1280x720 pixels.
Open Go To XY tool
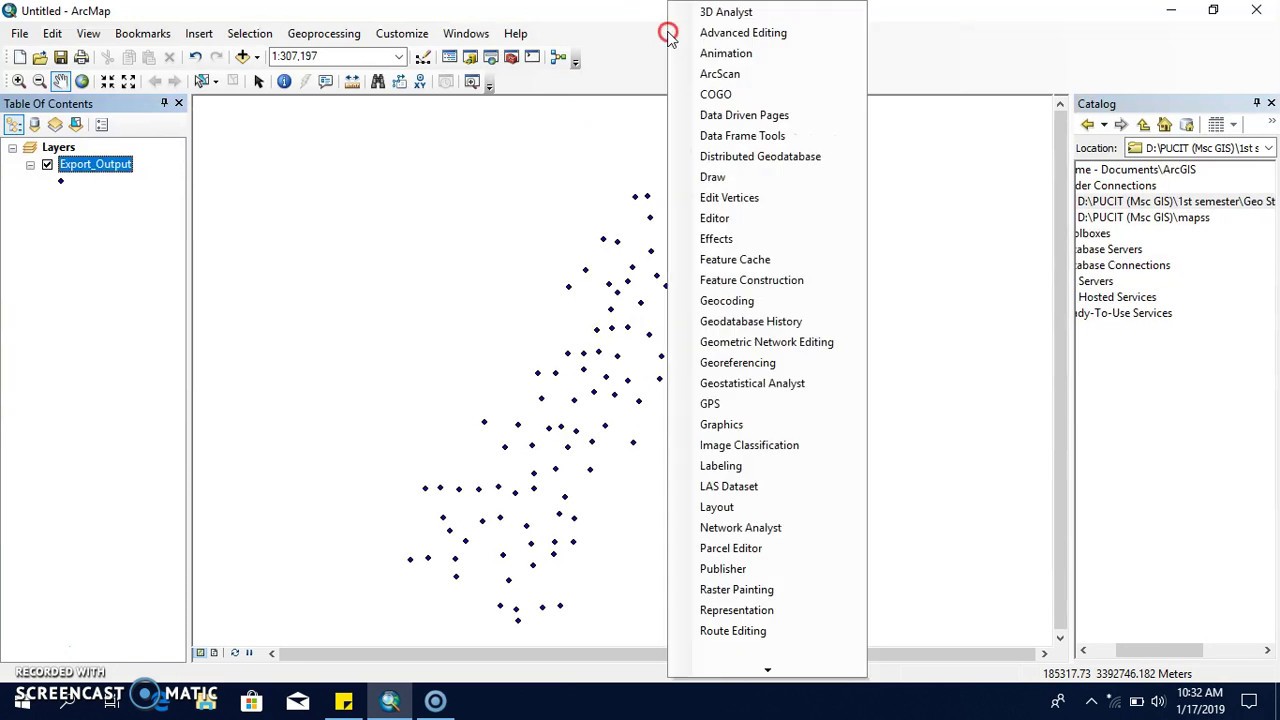[421, 81]
